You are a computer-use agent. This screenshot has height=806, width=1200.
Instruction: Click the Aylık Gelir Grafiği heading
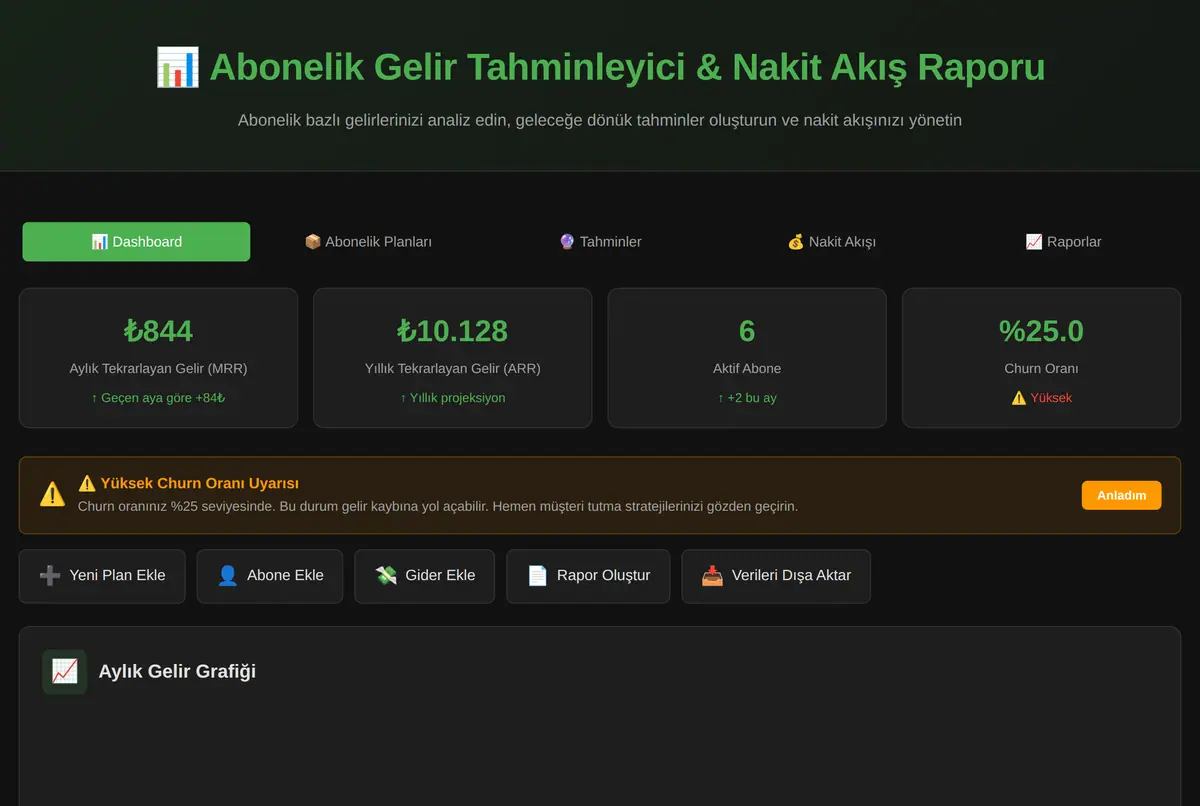(177, 672)
